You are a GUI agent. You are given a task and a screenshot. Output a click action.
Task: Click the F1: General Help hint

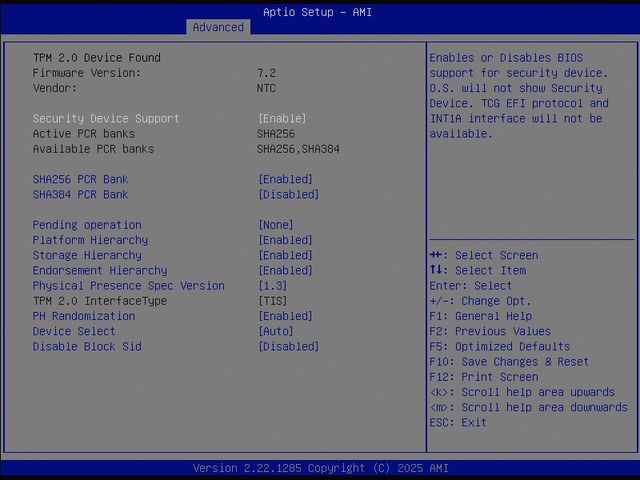(x=480, y=316)
